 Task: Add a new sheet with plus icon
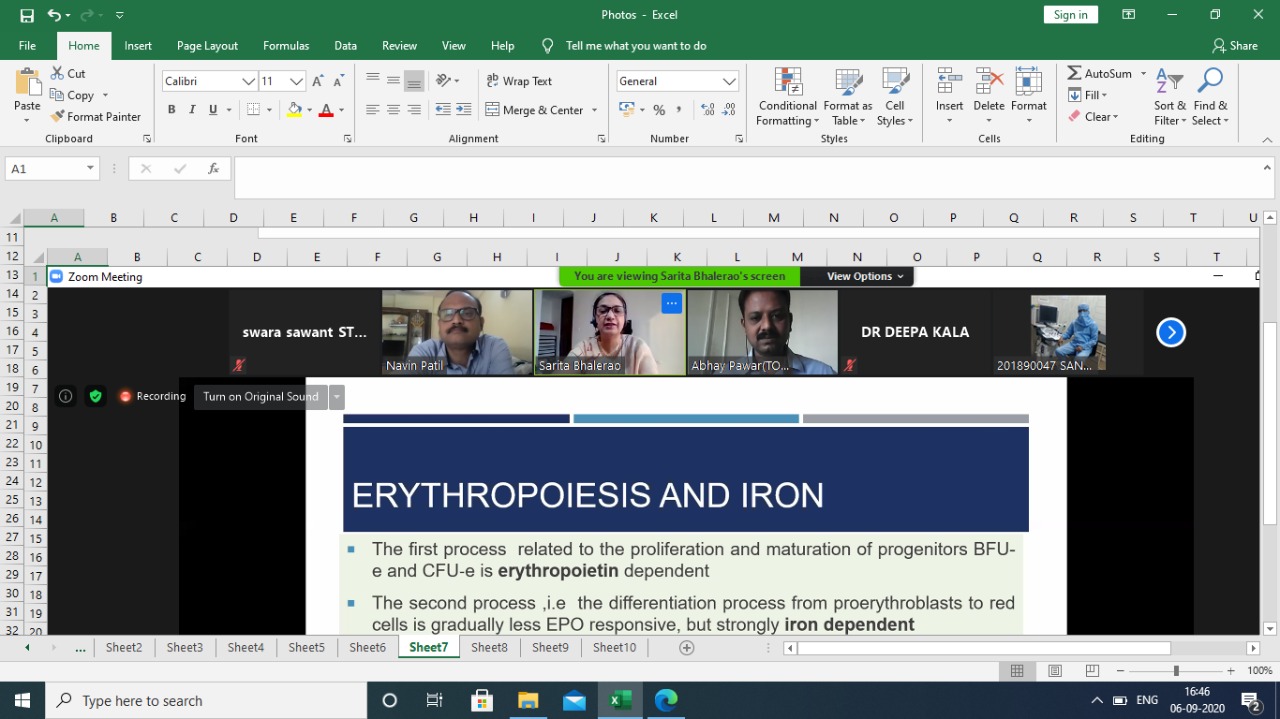point(686,648)
